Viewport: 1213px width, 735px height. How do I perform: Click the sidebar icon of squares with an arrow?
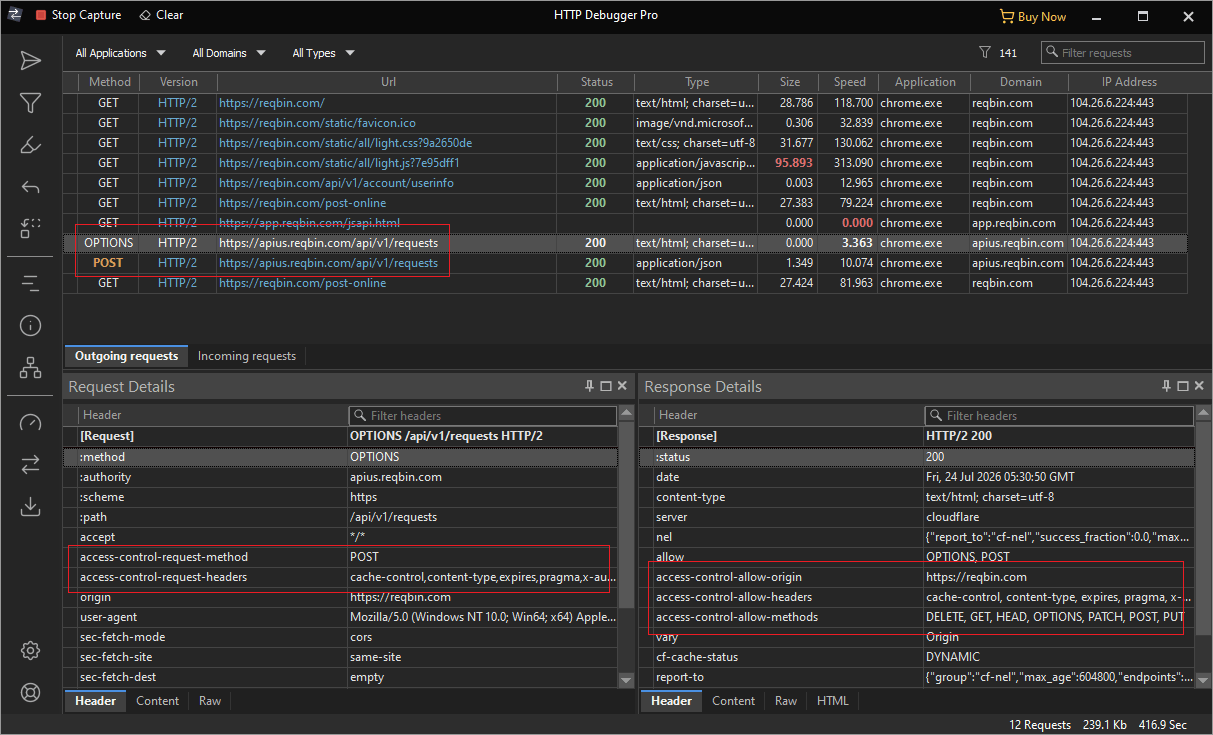coord(30,229)
